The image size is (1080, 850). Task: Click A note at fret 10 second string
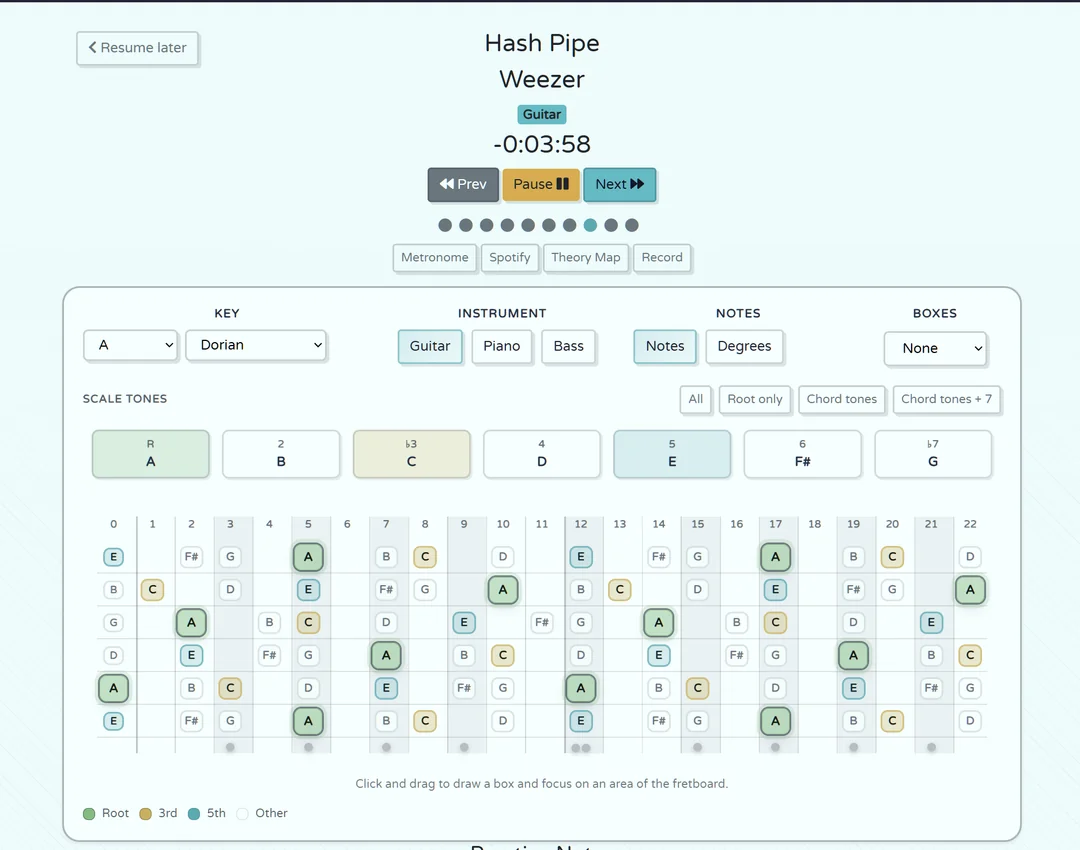[x=503, y=590]
